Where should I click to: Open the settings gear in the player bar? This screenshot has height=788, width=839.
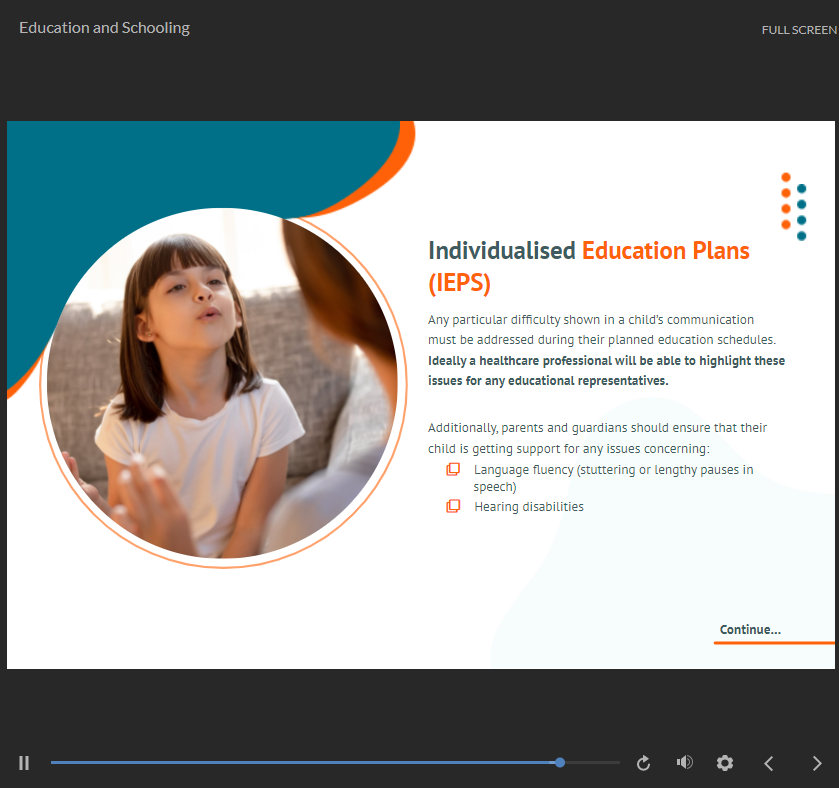click(725, 763)
